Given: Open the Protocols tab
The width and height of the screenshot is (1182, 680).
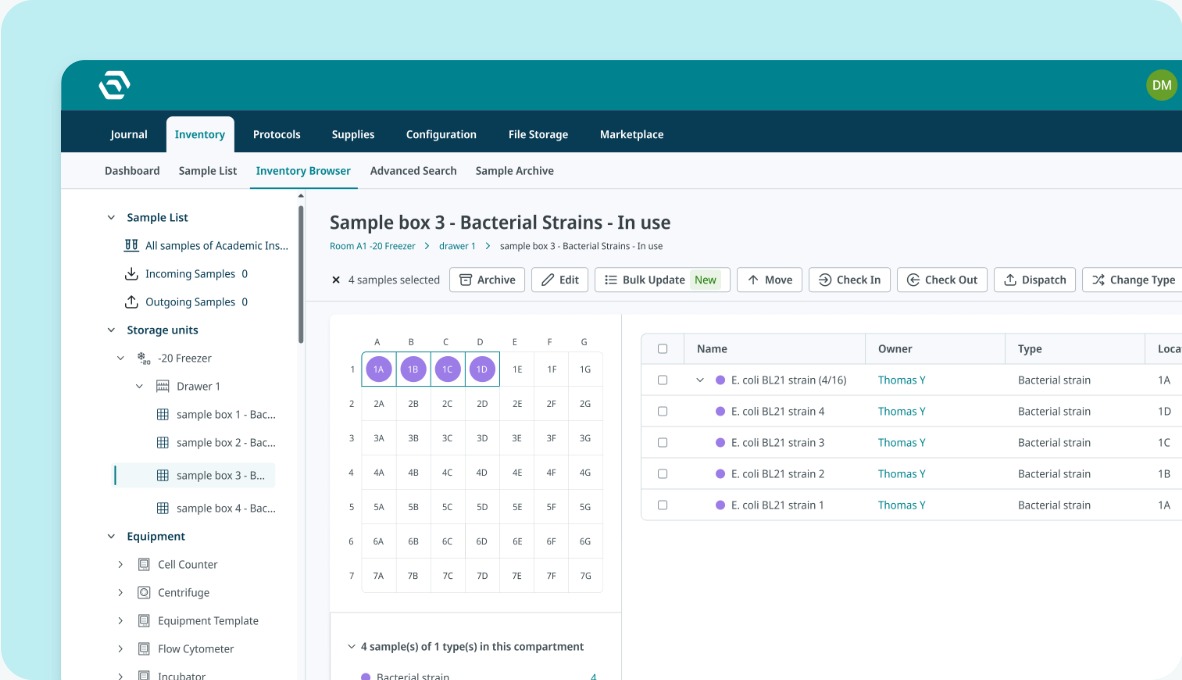Looking at the screenshot, I should point(277,134).
